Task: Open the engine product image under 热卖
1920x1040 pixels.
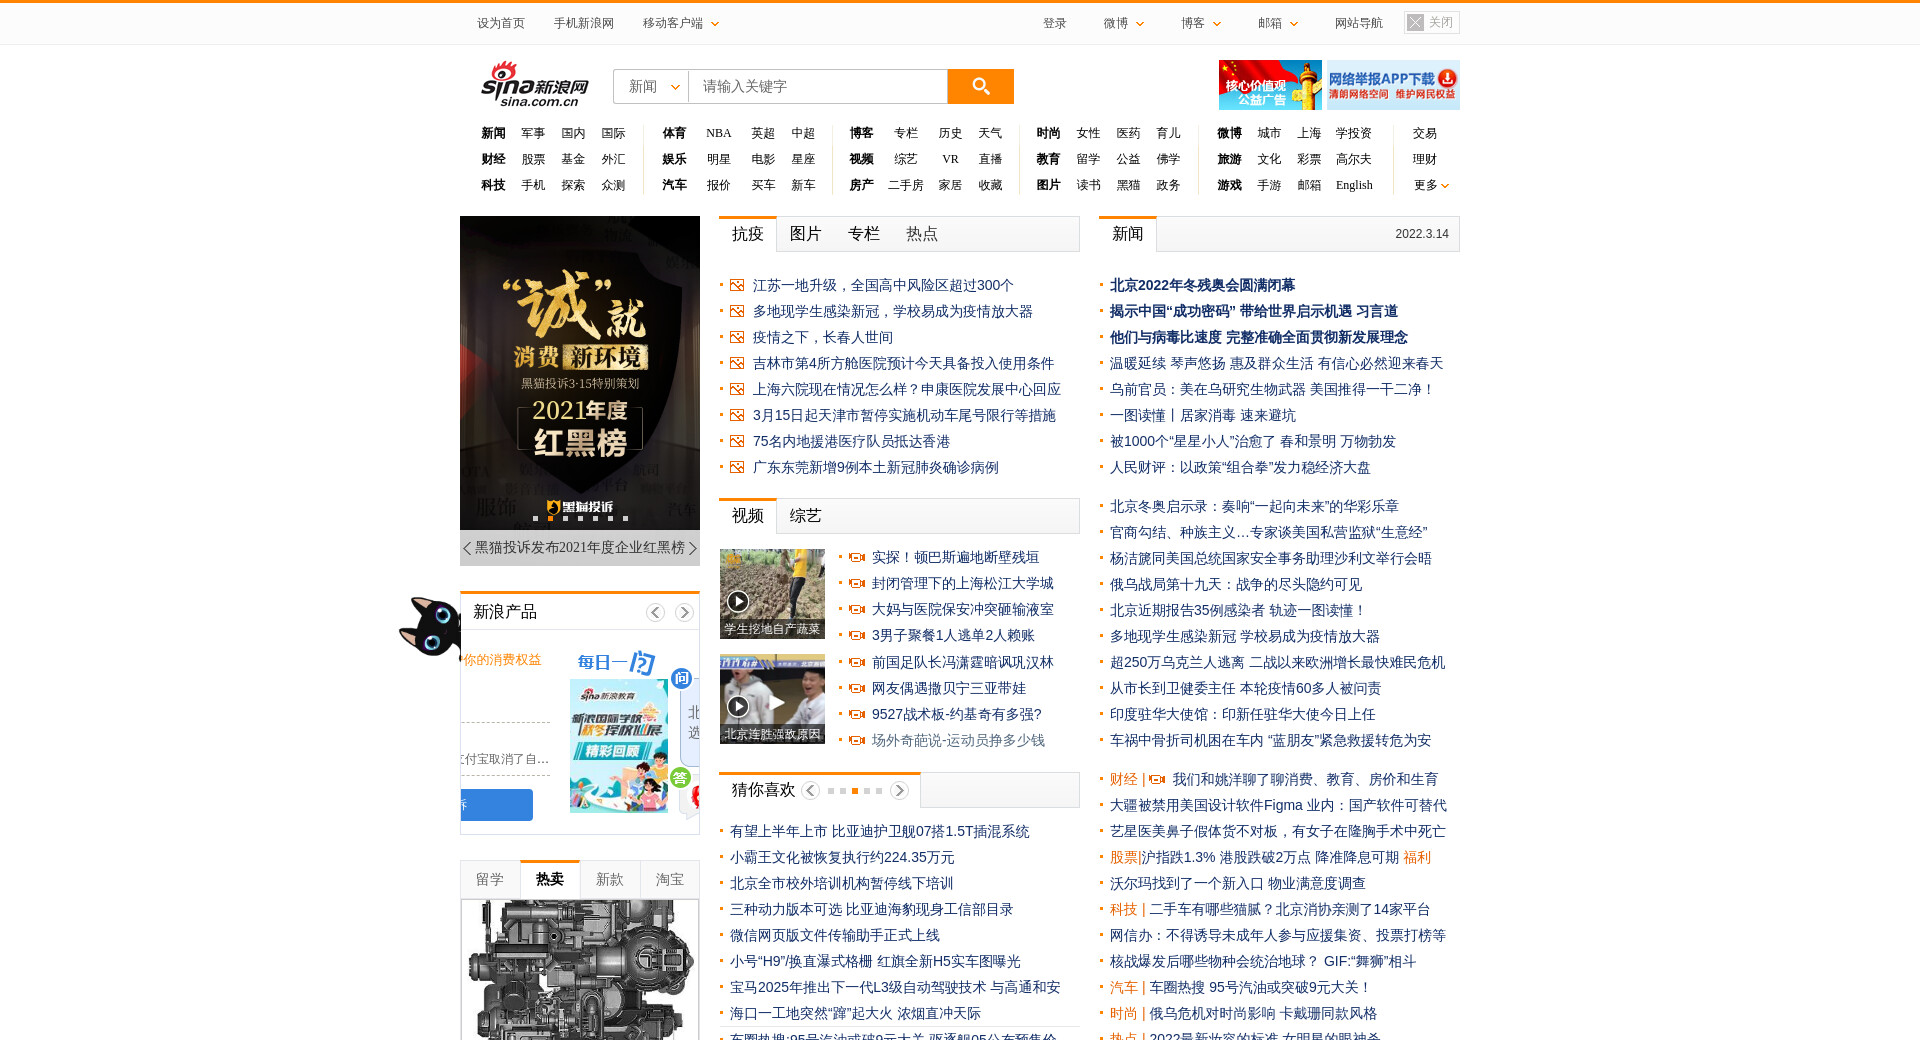Action: pos(580,970)
